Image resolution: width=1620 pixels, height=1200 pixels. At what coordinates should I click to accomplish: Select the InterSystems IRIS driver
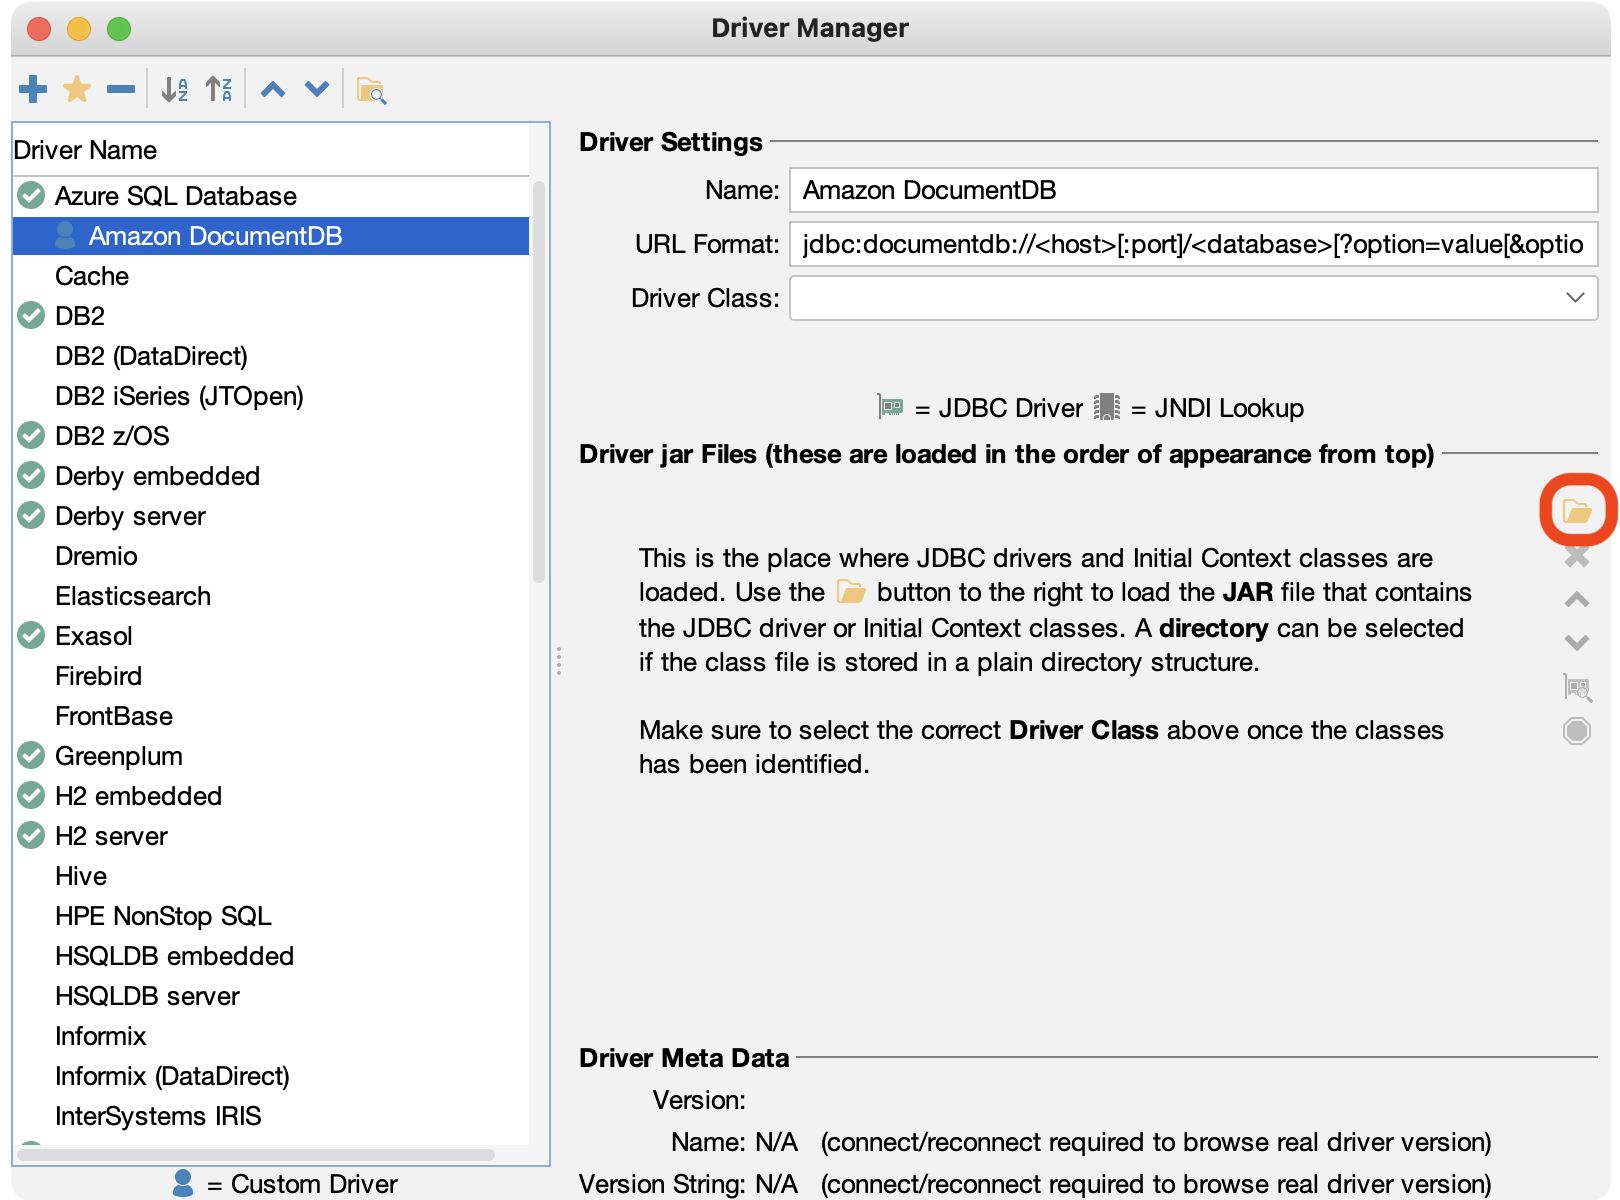coord(271,1116)
